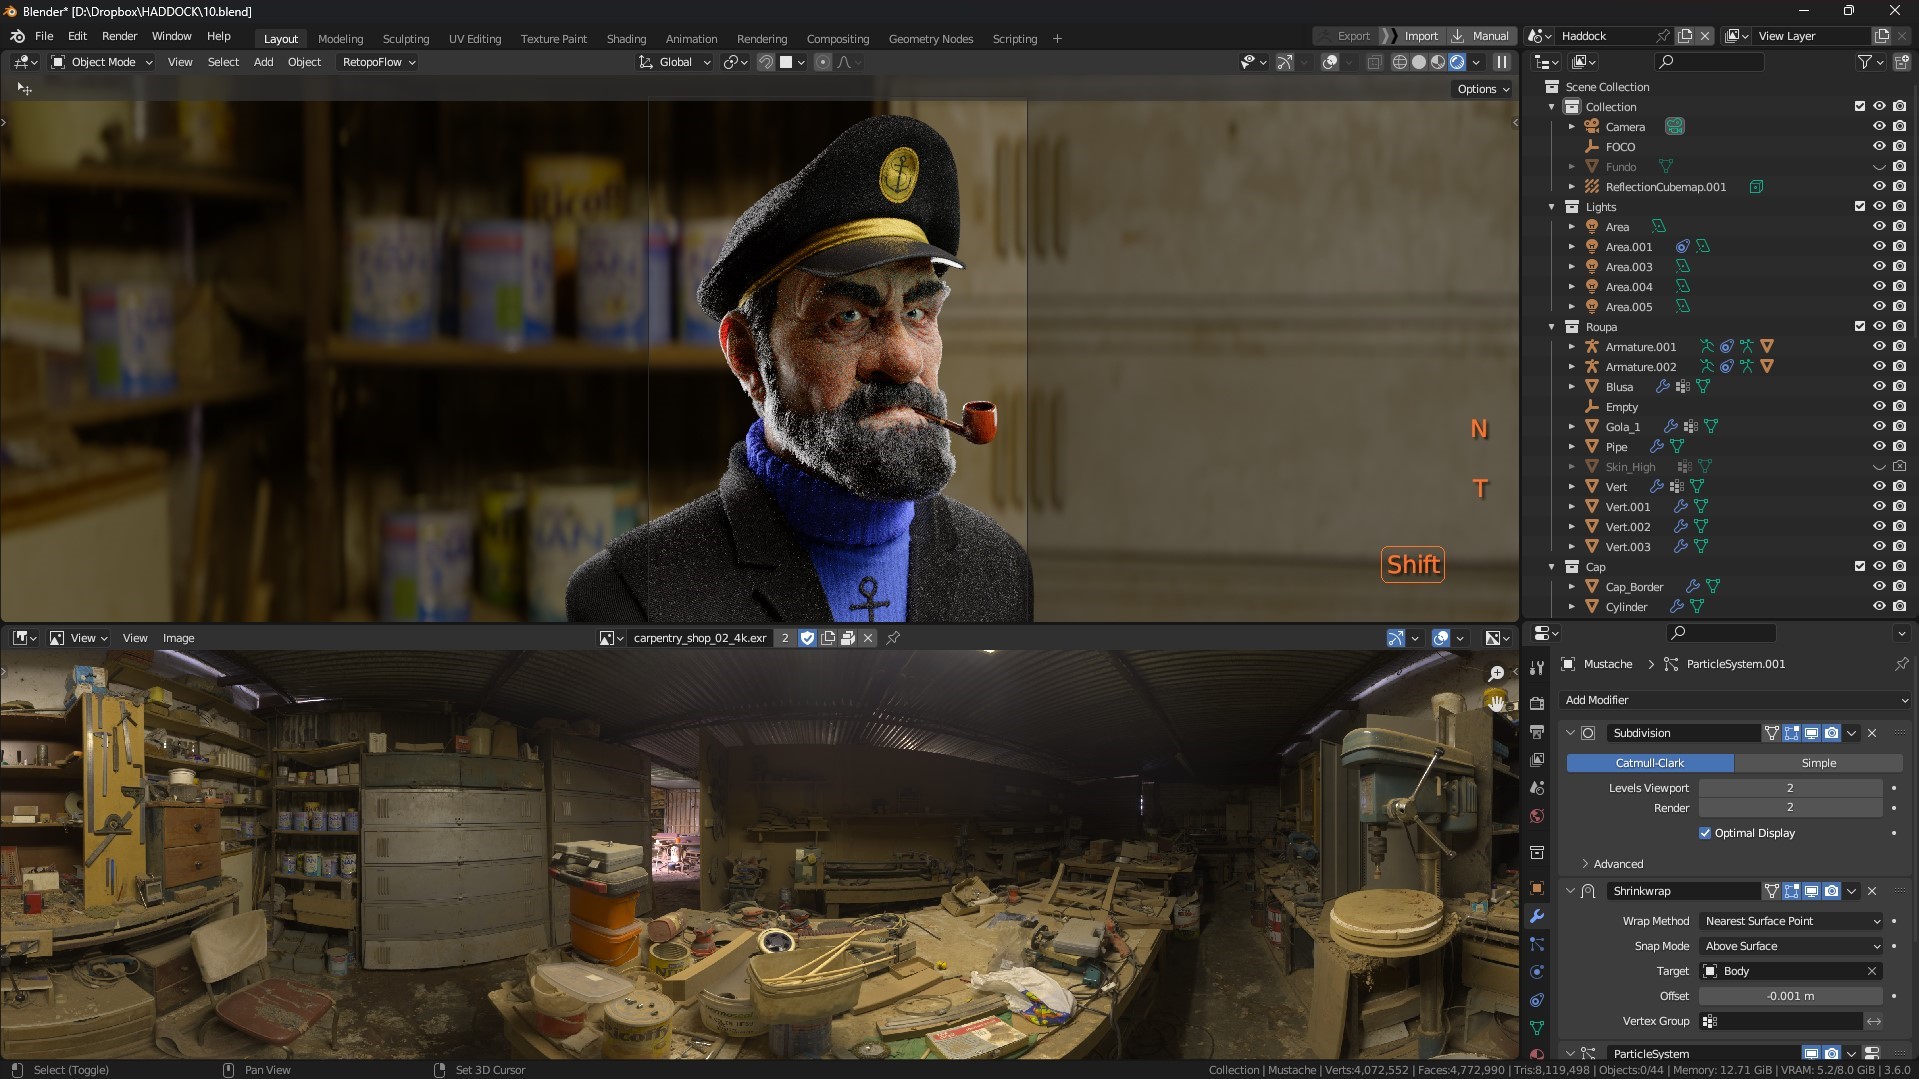This screenshot has width=1919, height=1079.
Task: Click the Levels Viewport value field
Action: coord(1790,788)
